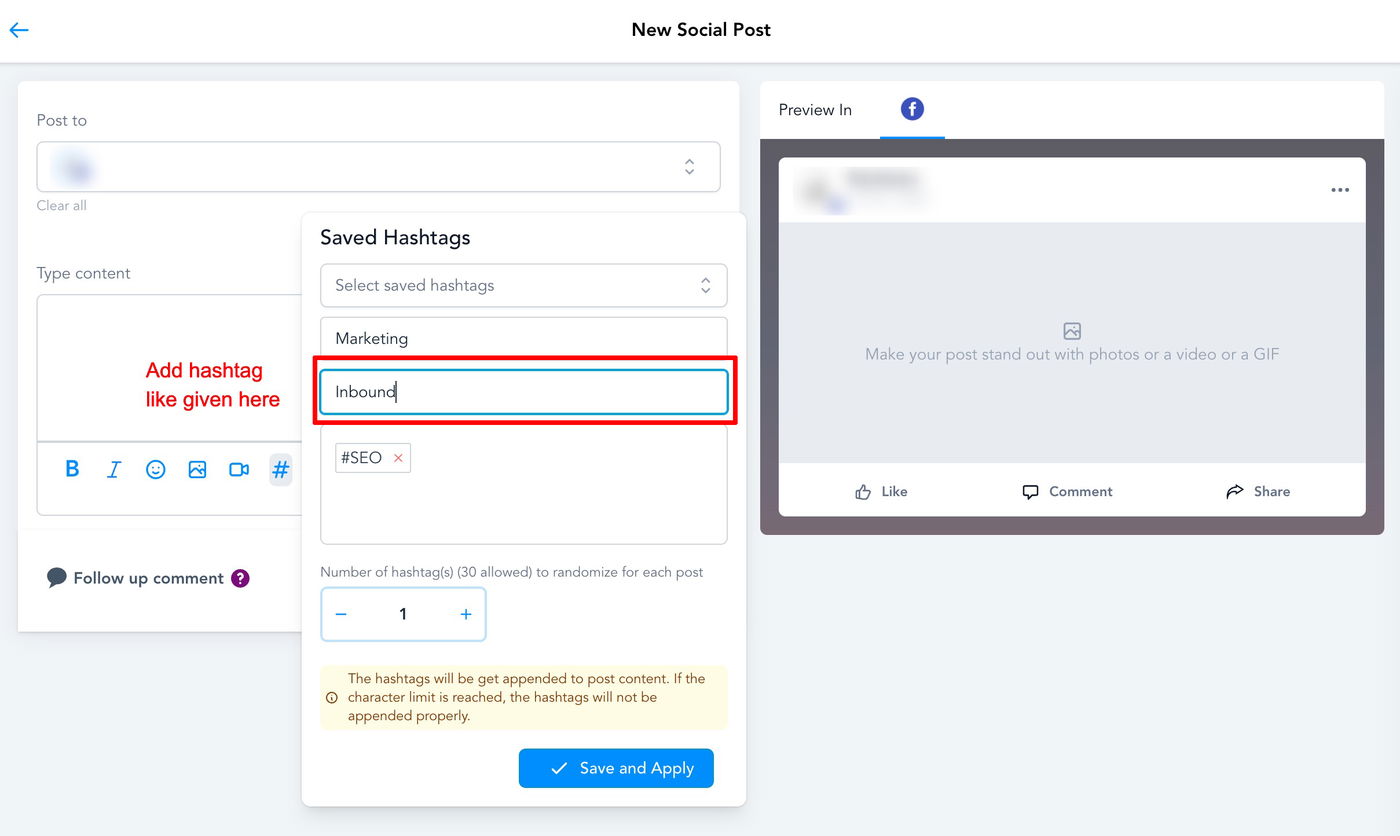Toggle italic text formatting
The width and height of the screenshot is (1400, 836).
[114, 469]
